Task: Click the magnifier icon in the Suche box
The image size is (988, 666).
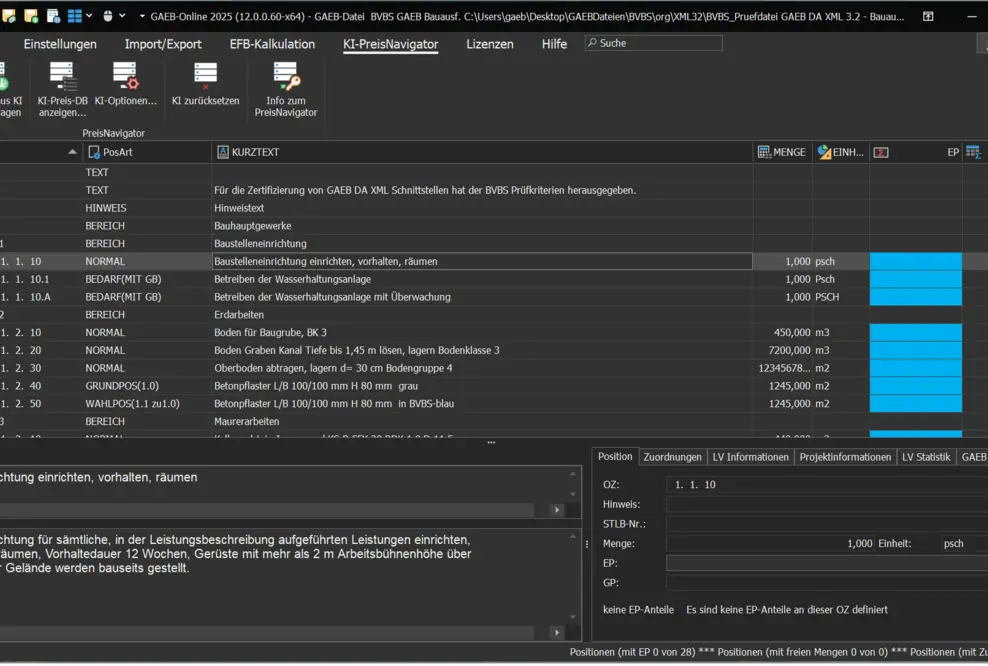Action: 592,43
